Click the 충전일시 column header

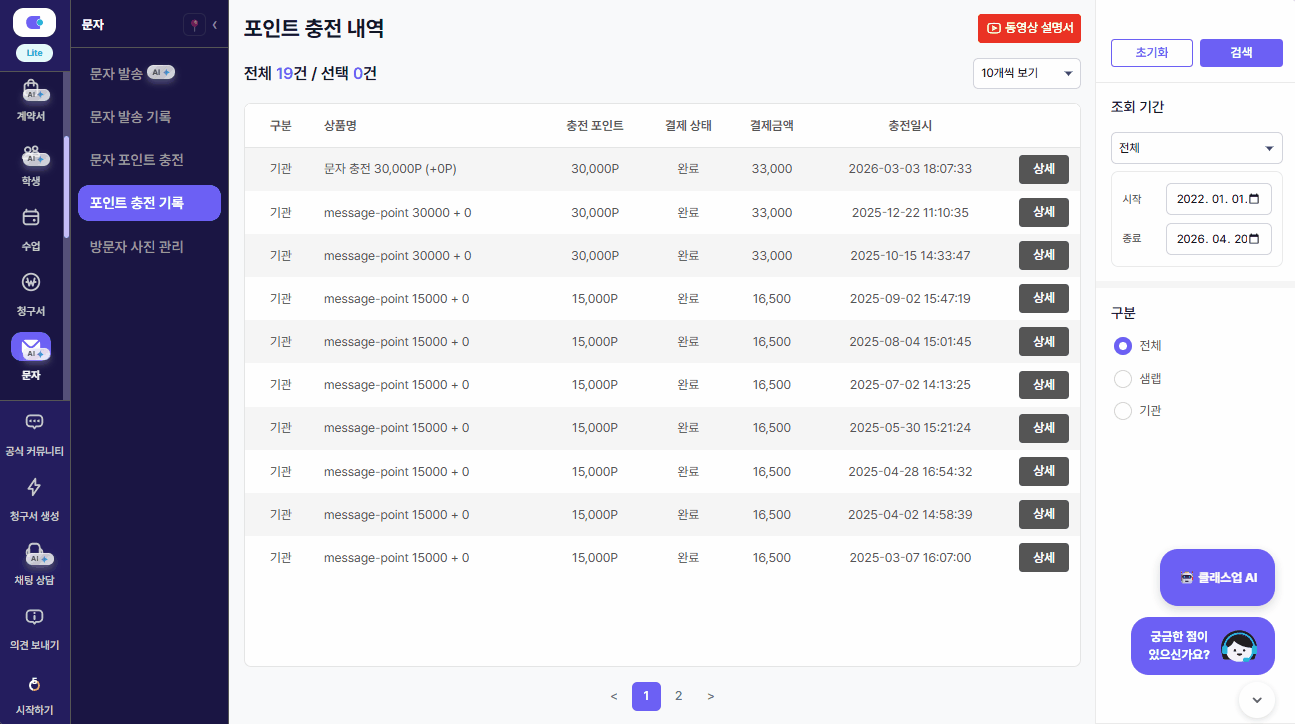910,126
